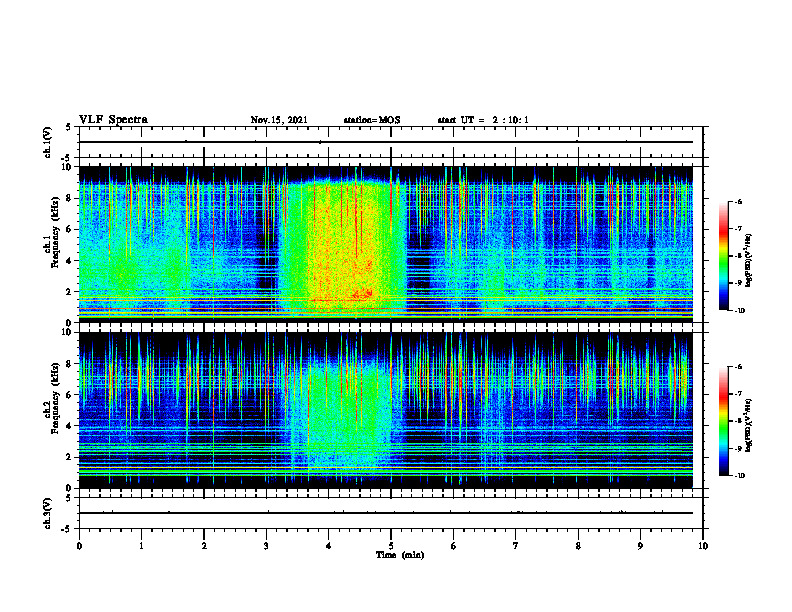
Task: Click the ch.2 color bar PSD unit label
Action: (749, 425)
